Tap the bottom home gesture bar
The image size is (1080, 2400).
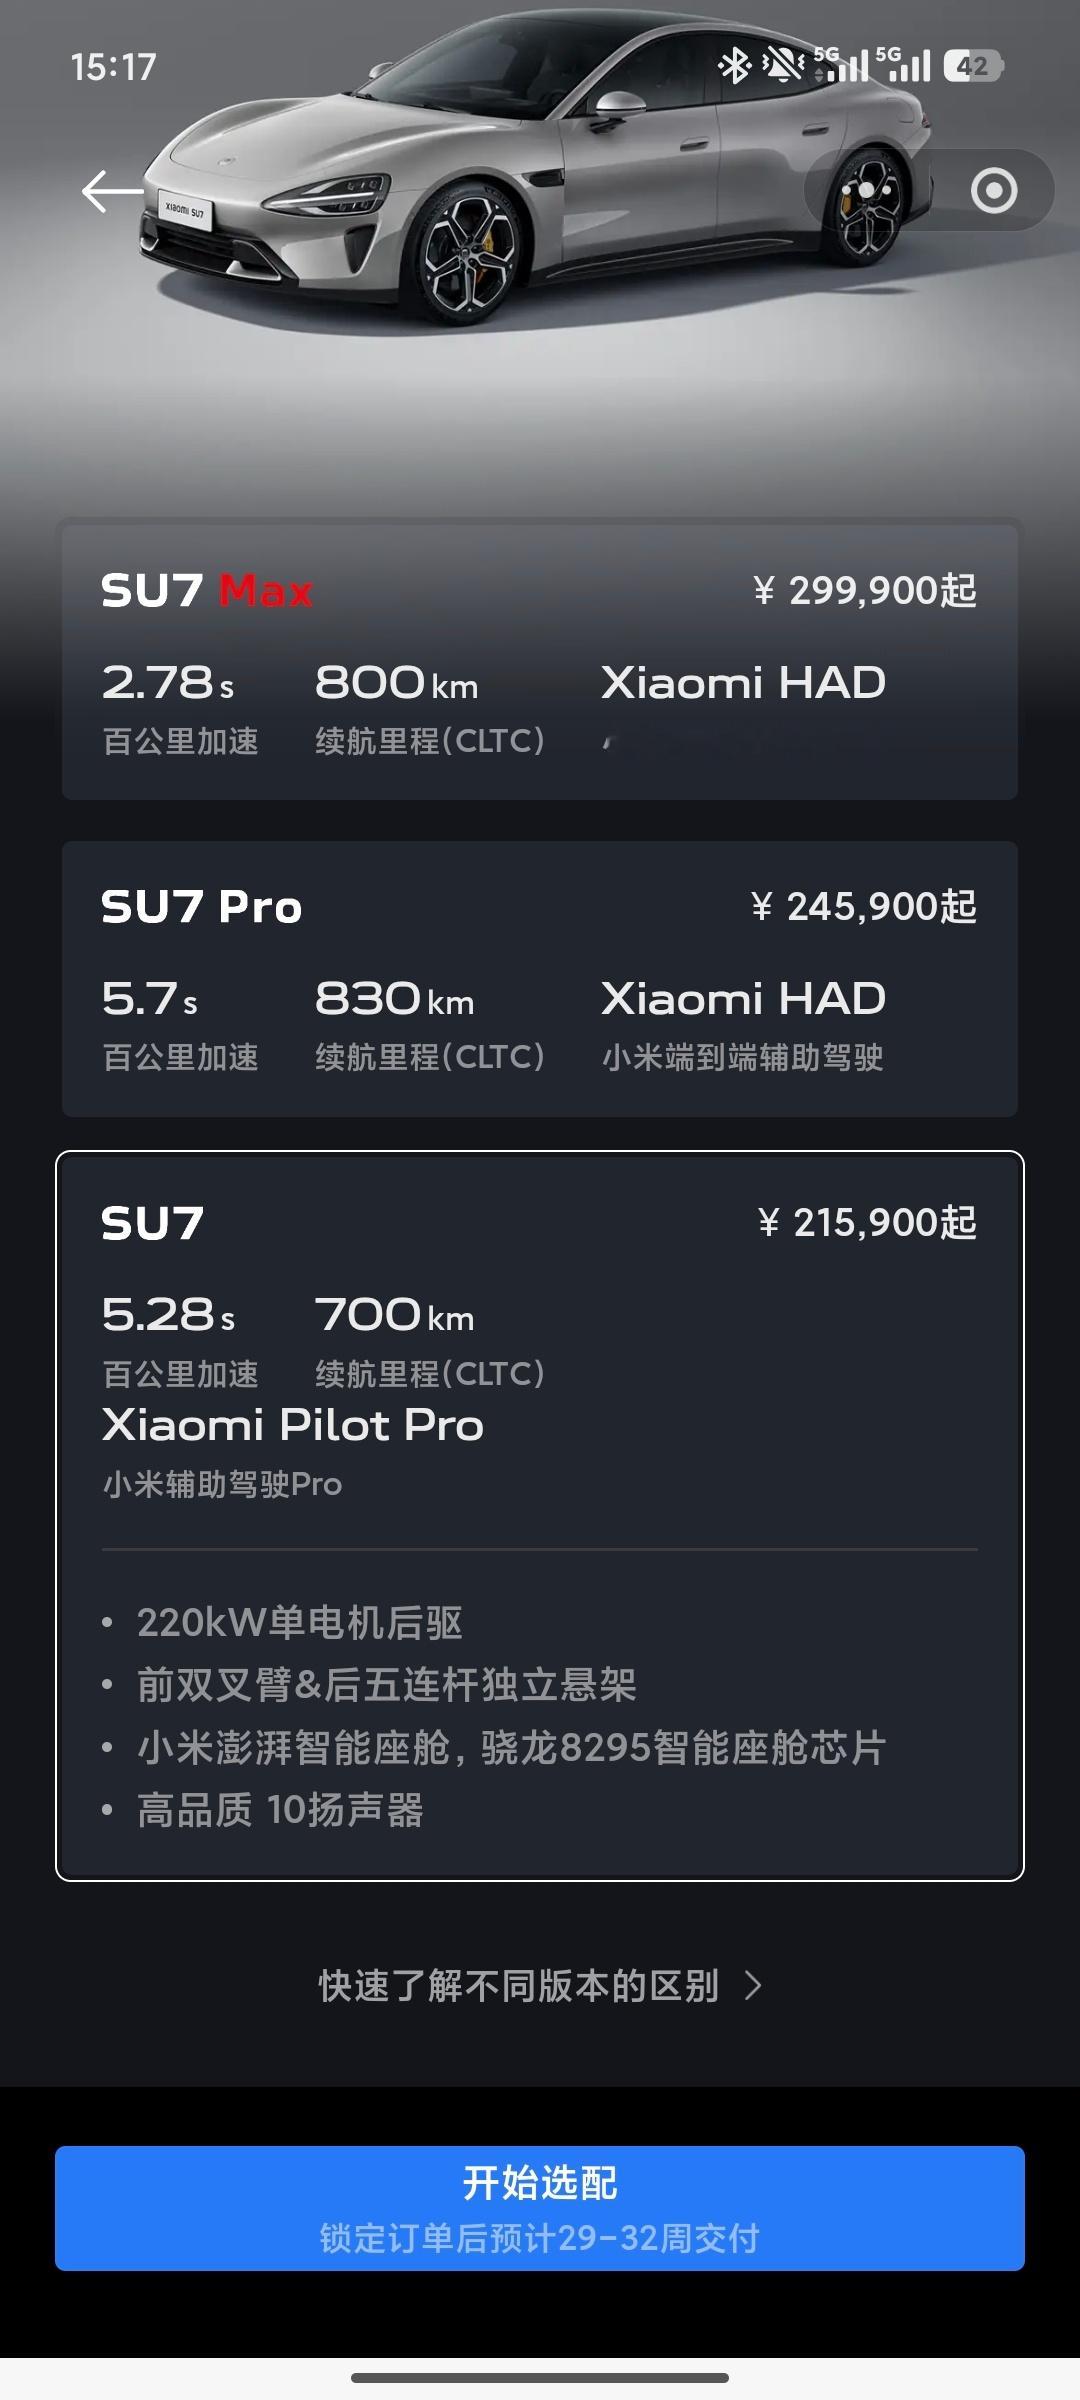click(540, 2377)
